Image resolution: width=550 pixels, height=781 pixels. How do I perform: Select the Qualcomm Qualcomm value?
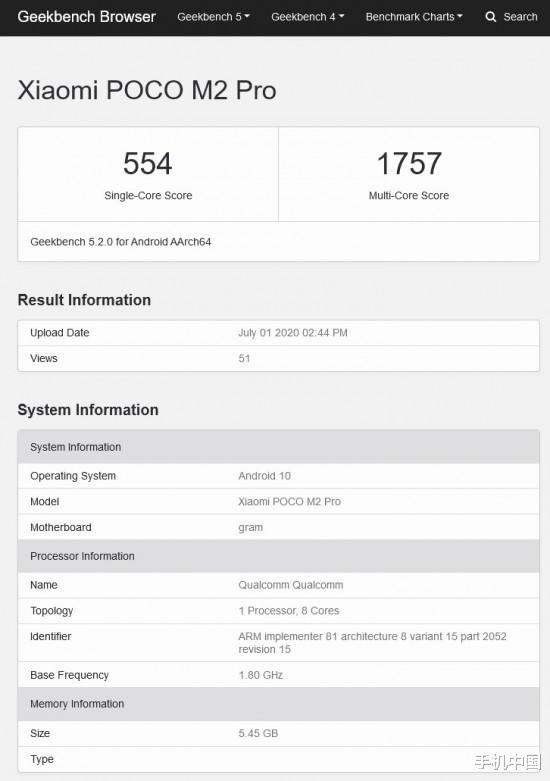tap(291, 585)
